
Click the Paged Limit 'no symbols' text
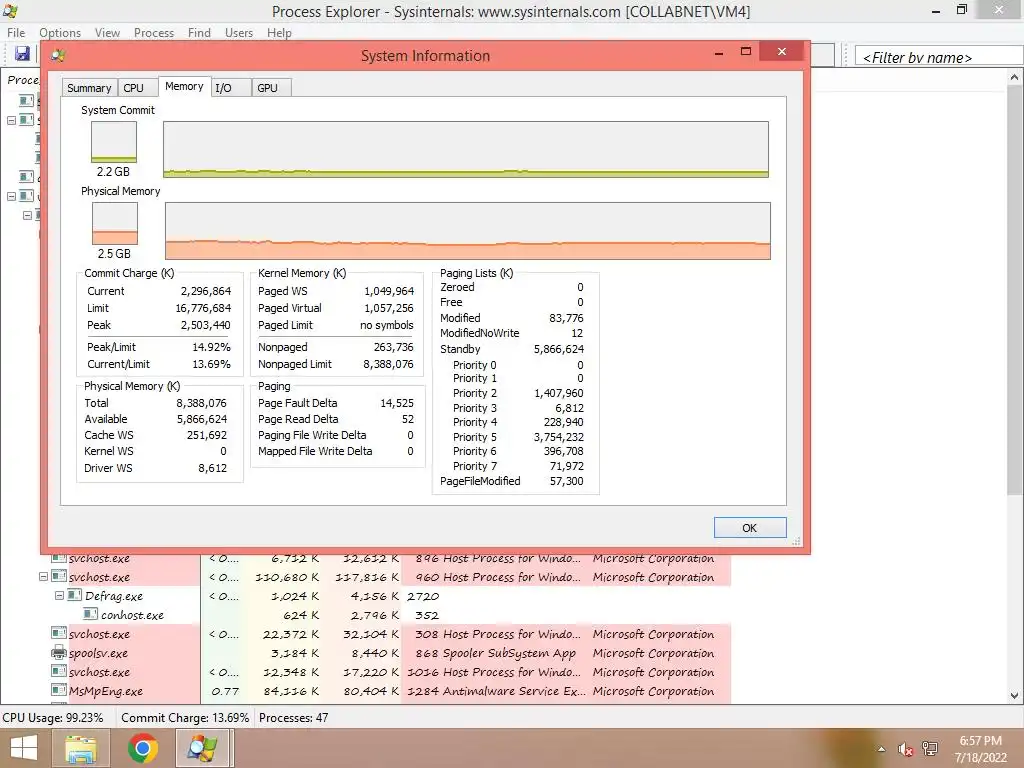387,325
